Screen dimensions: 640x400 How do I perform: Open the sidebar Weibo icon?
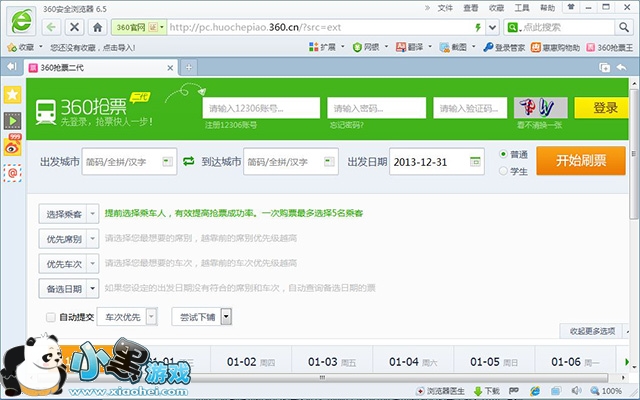coord(13,146)
